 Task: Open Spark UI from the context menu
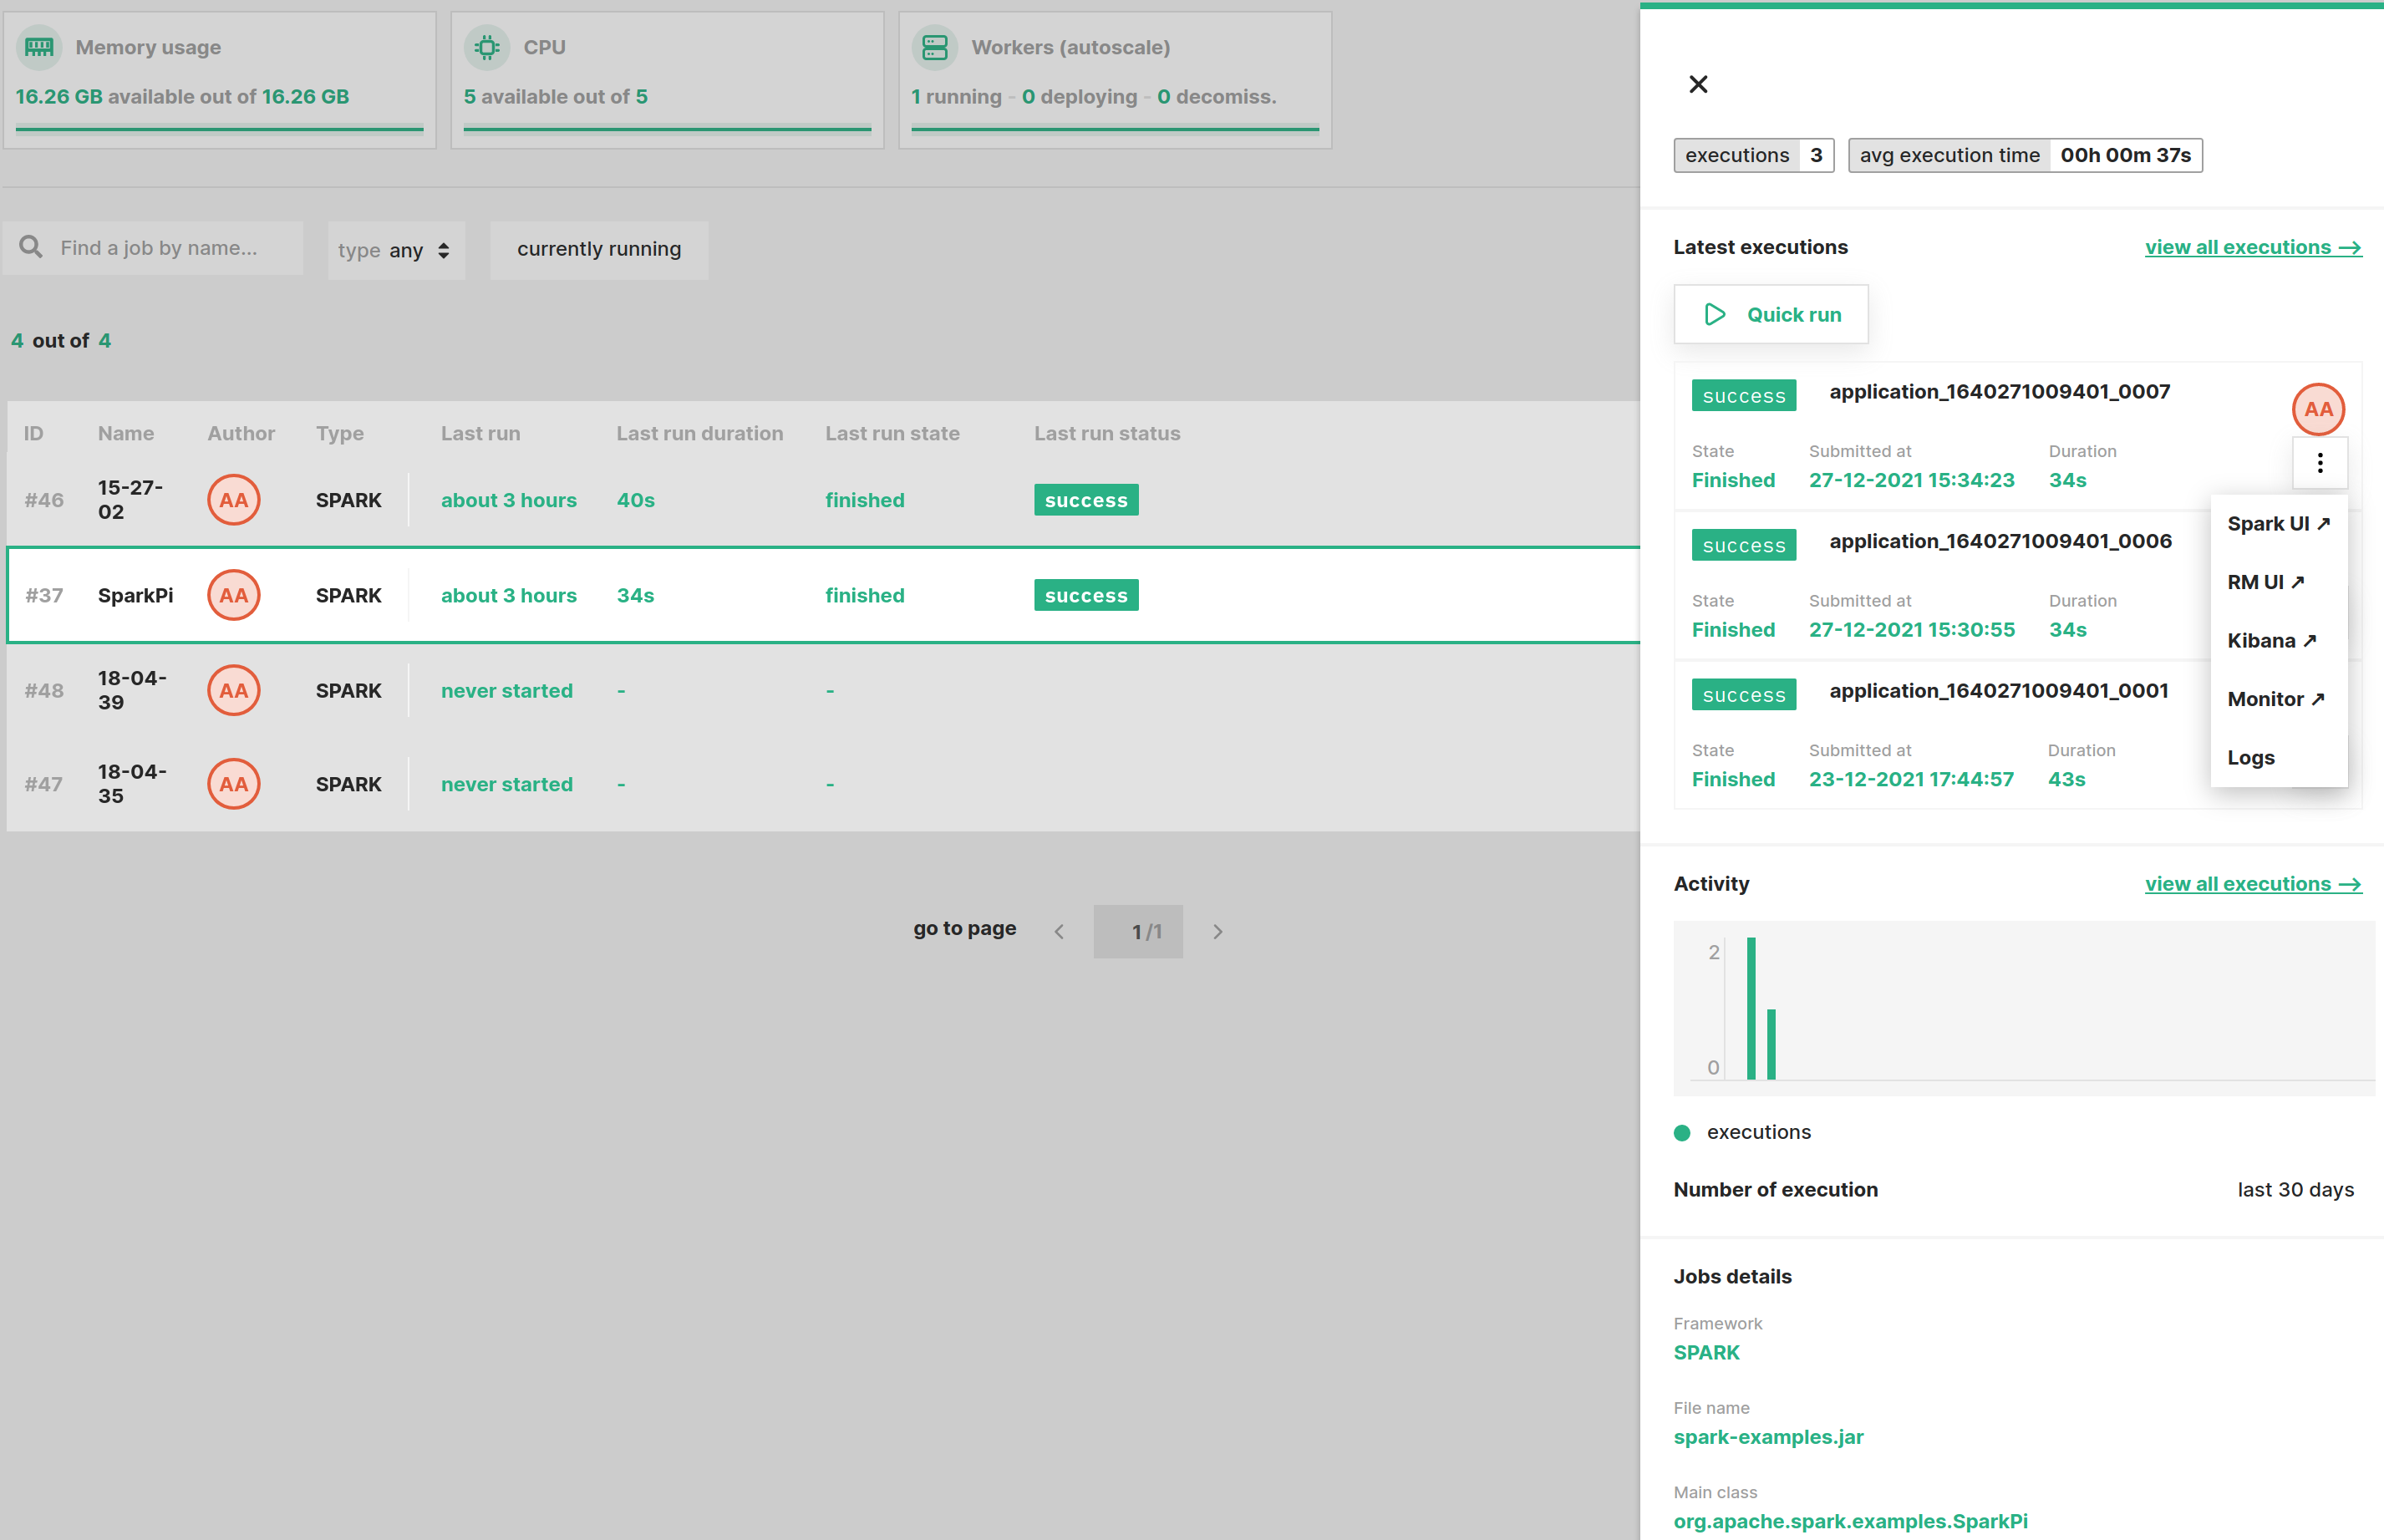coord(2277,524)
